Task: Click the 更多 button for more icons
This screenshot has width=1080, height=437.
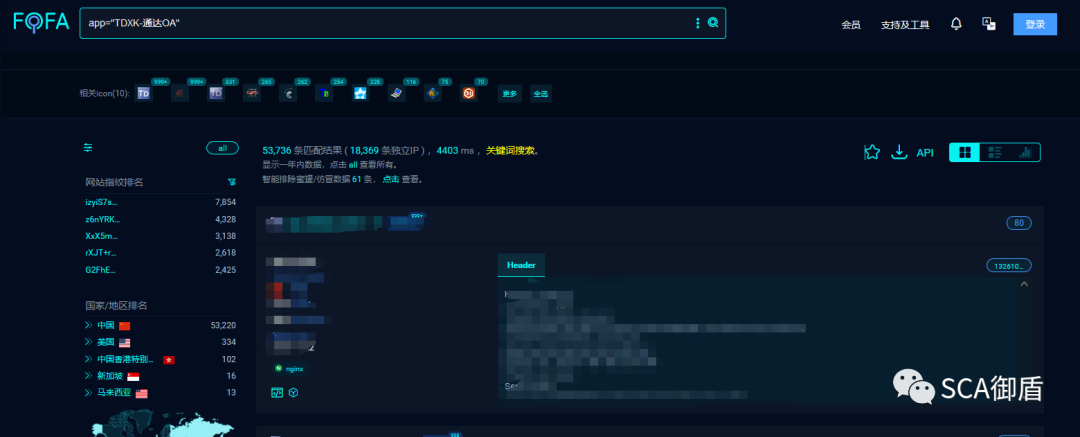Action: point(509,94)
